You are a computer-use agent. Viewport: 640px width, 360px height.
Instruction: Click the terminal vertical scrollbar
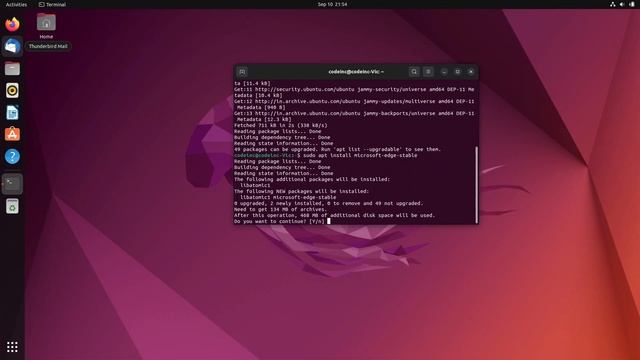(x=476, y=184)
